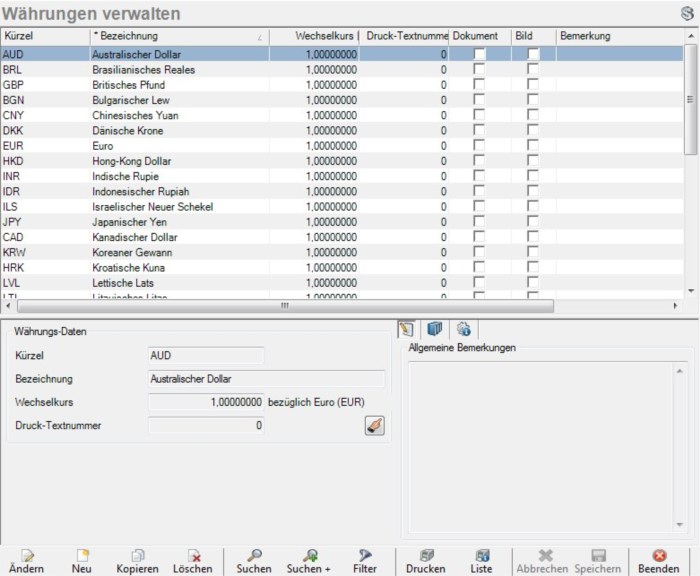
Task: Click the Wechselkurs cell for Kanadischer Dollar
Action: tap(314, 237)
